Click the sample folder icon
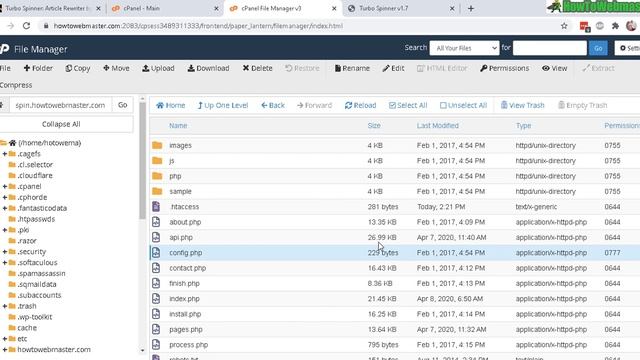 pyautogui.click(x=157, y=191)
